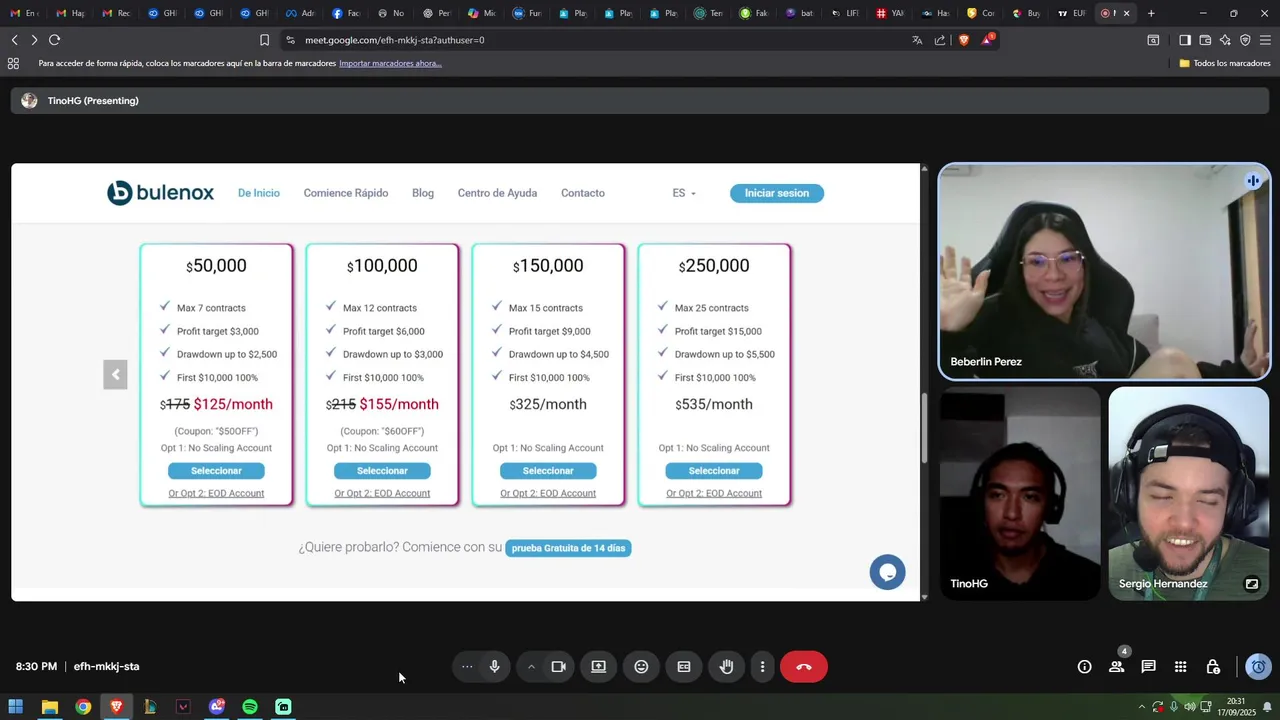Toggle closed captions in Meet
Viewport: 1280px width, 720px height.
tap(684, 667)
